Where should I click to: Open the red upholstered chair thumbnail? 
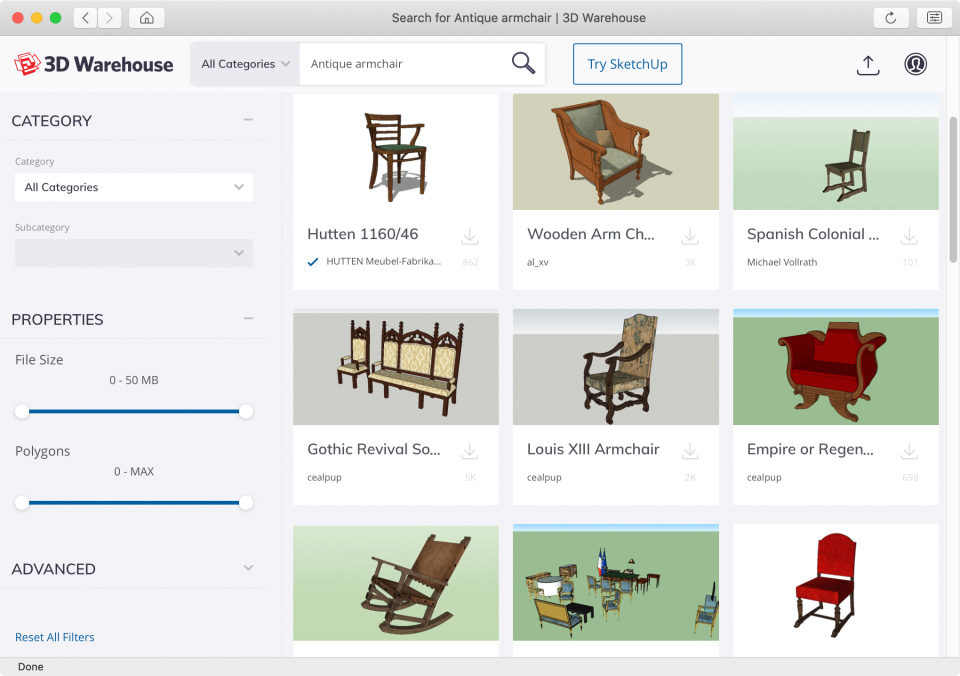tap(836, 582)
